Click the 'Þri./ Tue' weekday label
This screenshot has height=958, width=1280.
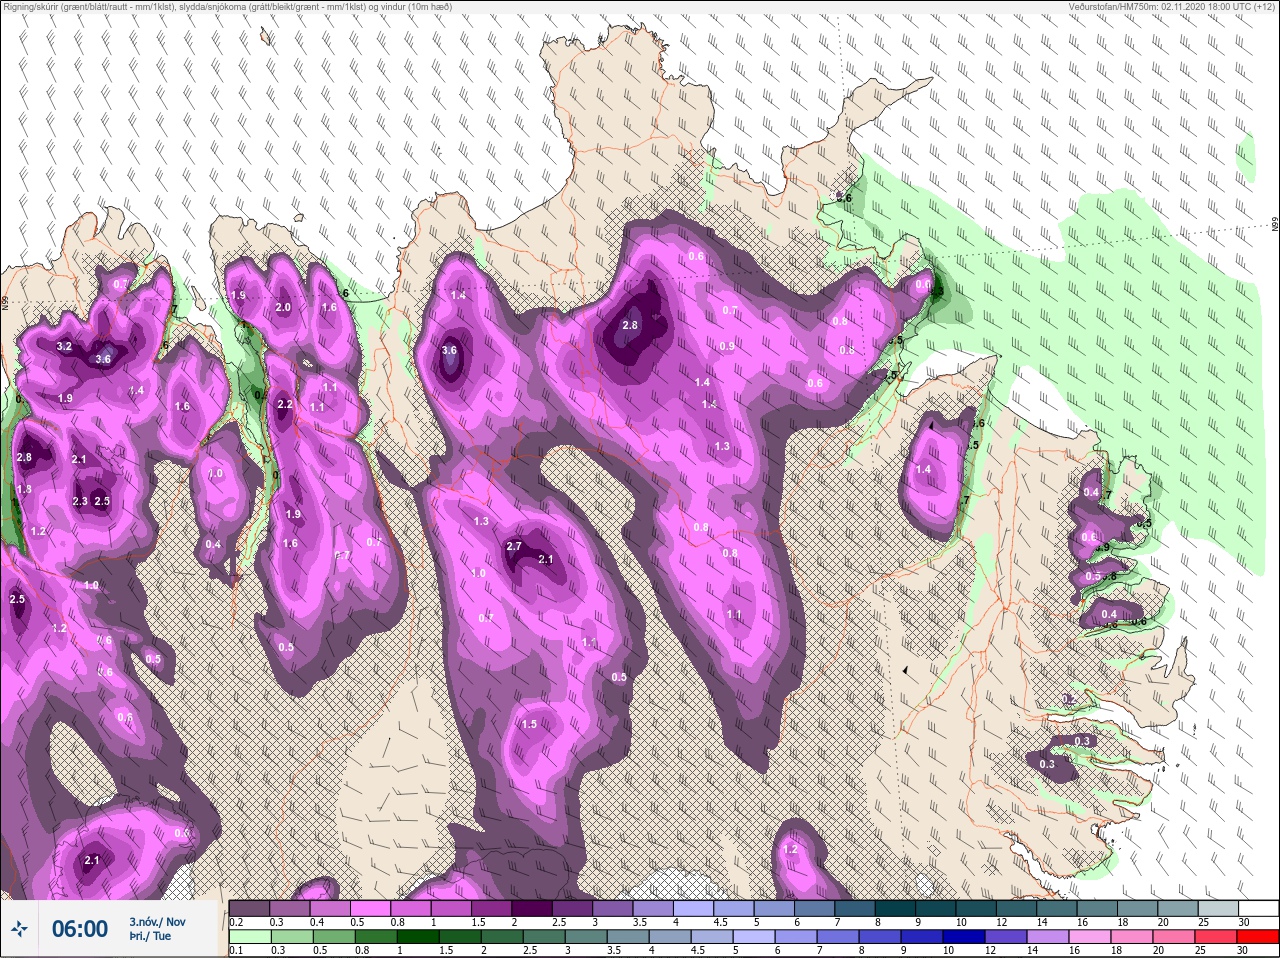pos(150,937)
